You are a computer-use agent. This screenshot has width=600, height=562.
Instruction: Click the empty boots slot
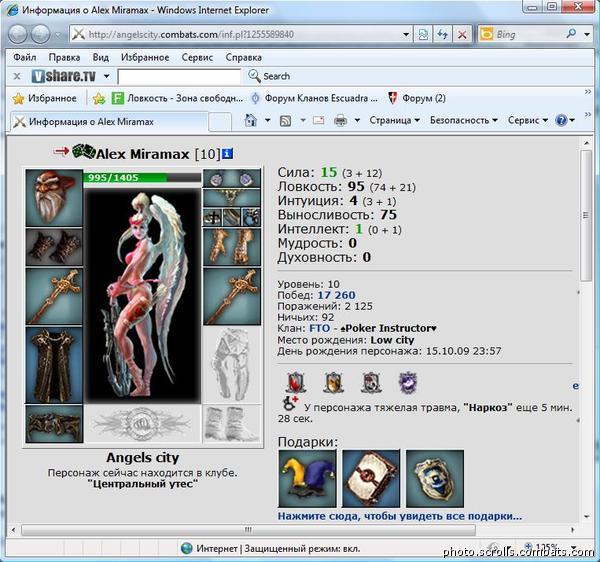(x=232, y=424)
